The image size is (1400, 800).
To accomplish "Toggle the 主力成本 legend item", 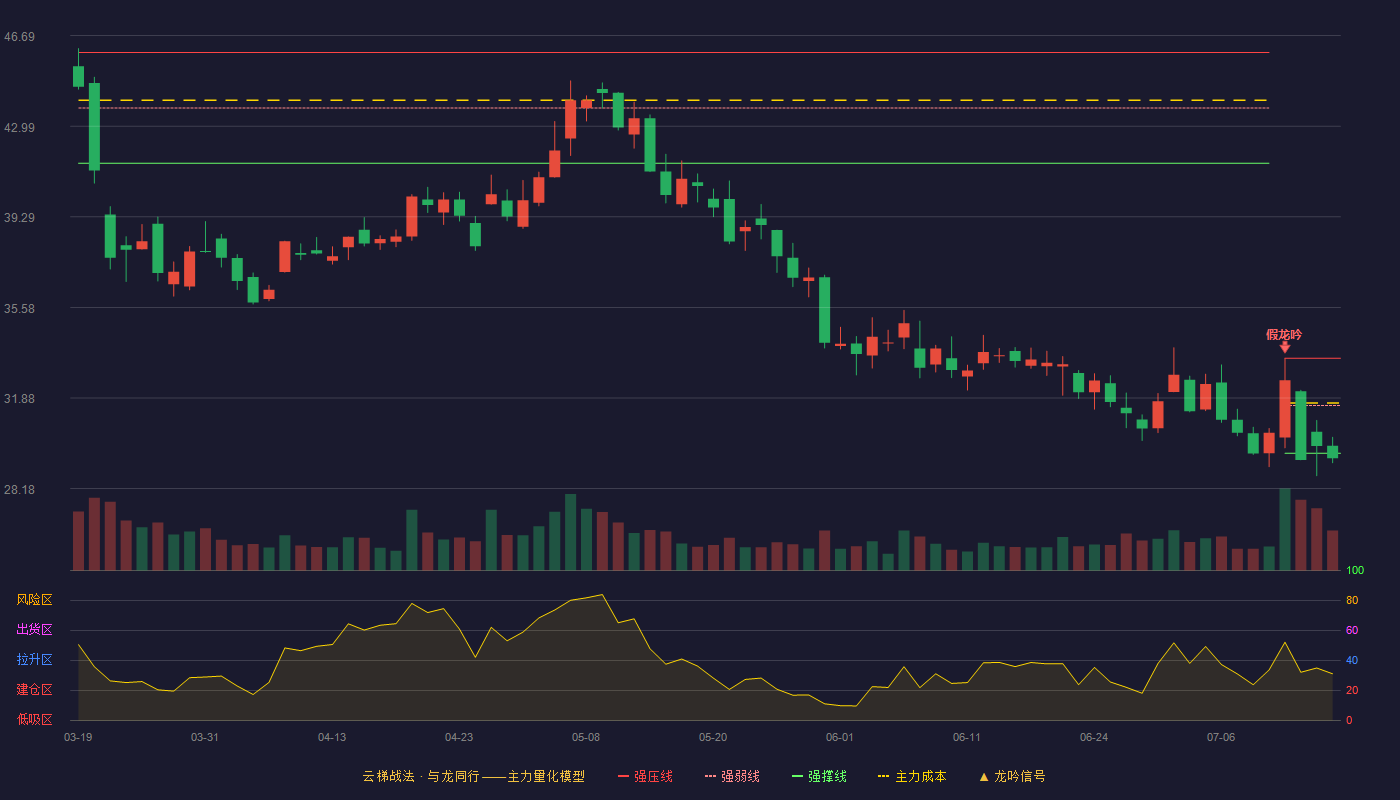I will coord(912,776).
